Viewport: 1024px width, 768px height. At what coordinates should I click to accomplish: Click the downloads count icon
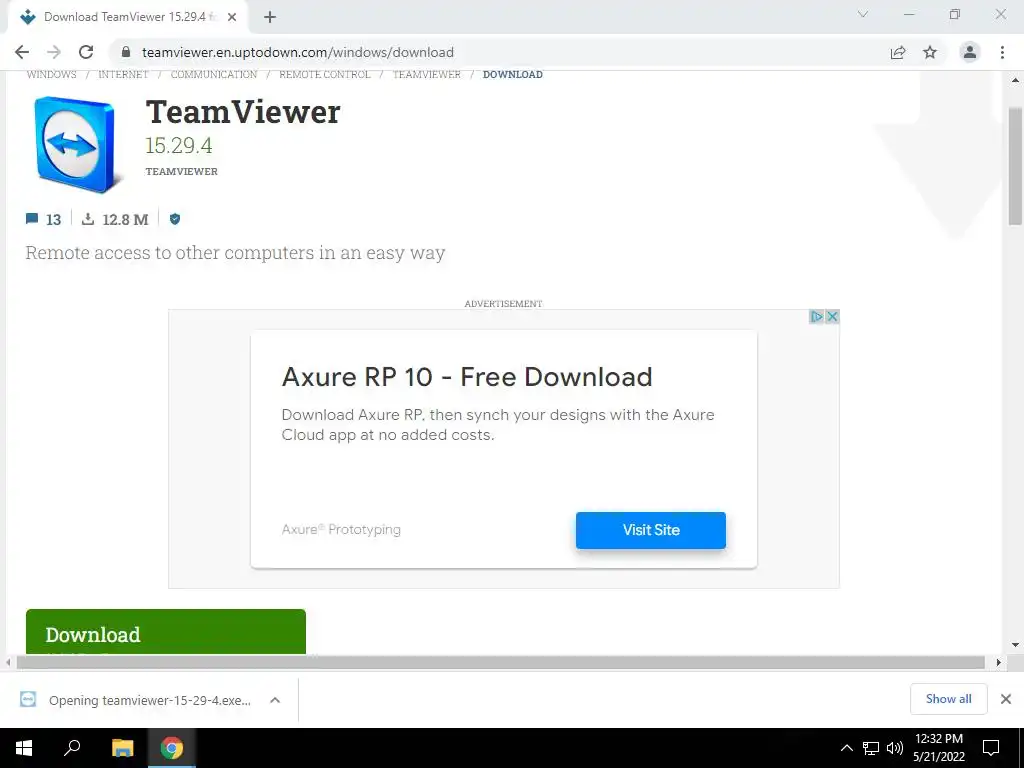[88, 219]
